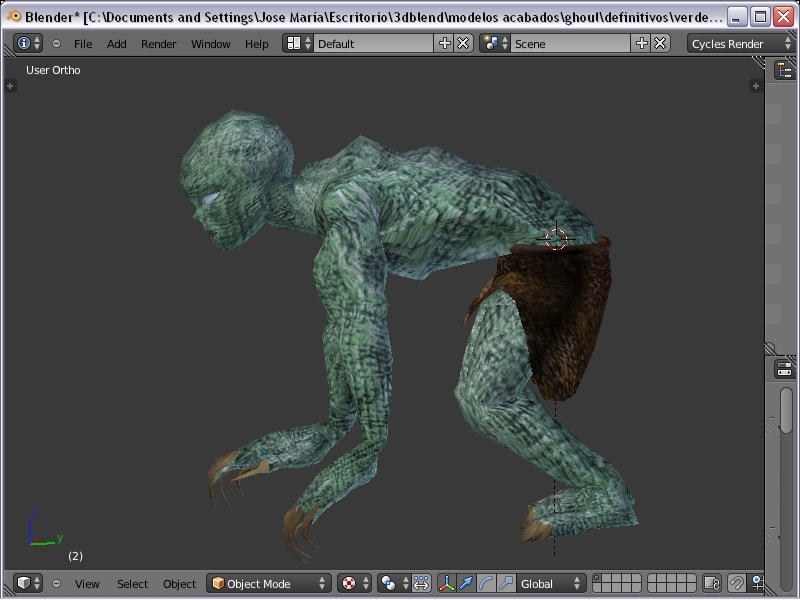Viewport: 800px width, 600px height.
Task: Delete the Default screen layout
Action: coord(463,43)
